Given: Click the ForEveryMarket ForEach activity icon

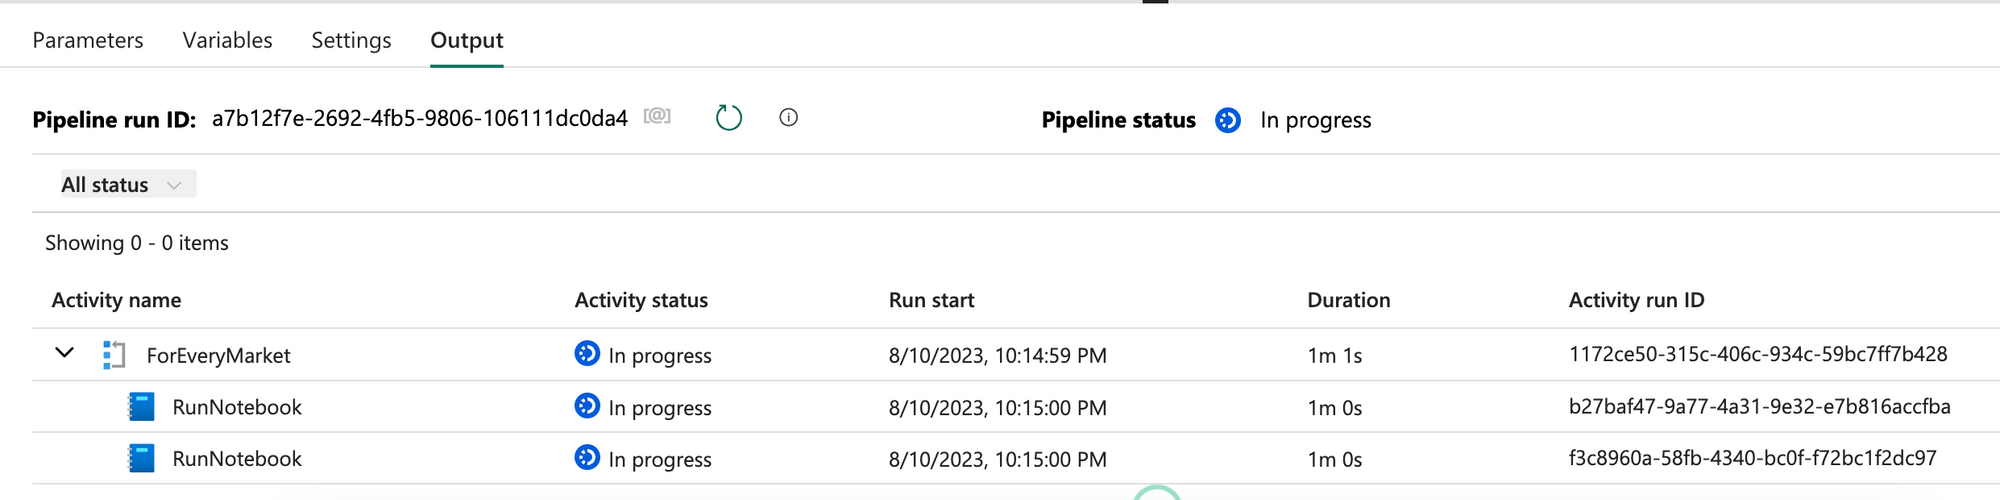Looking at the screenshot, I should point(115,355).
